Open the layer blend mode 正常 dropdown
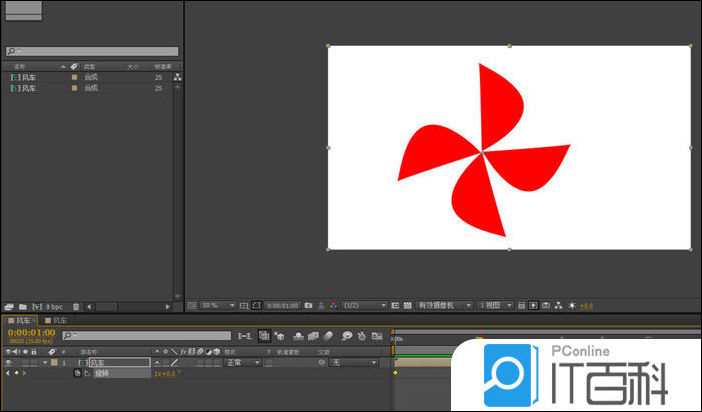702x412 pixels. click(x=242, y=362)
